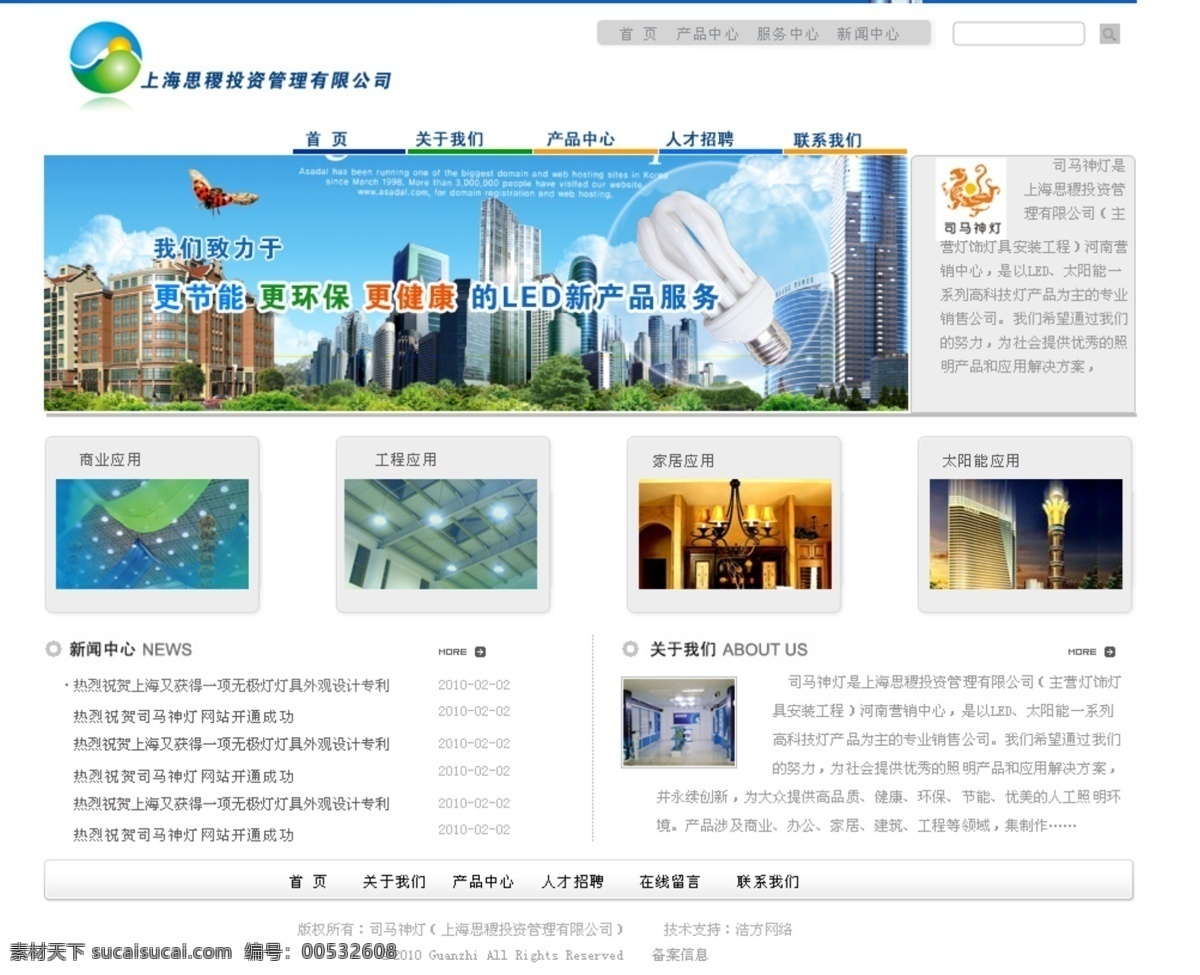Click the 新闻中心 NEWS heading
The width and height of the screenshot is (1200, 975).
(x=130, y=649)
